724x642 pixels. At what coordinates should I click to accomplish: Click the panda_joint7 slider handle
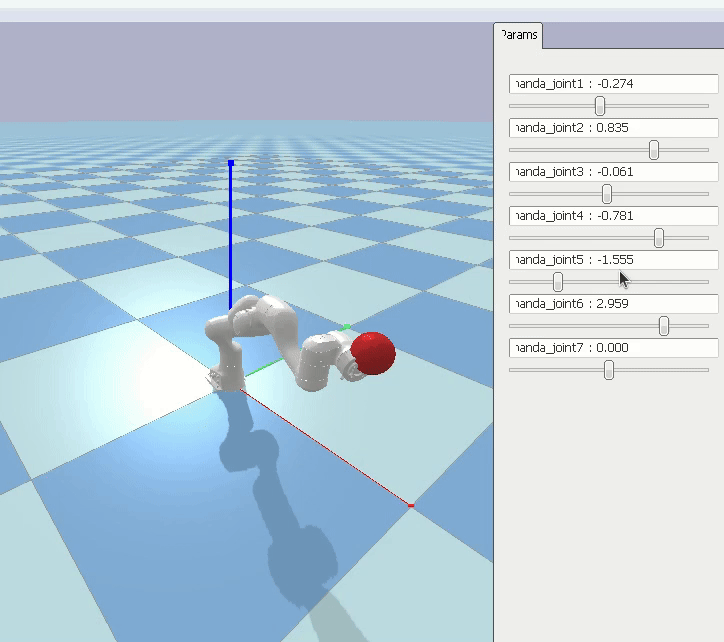(609, 370)
